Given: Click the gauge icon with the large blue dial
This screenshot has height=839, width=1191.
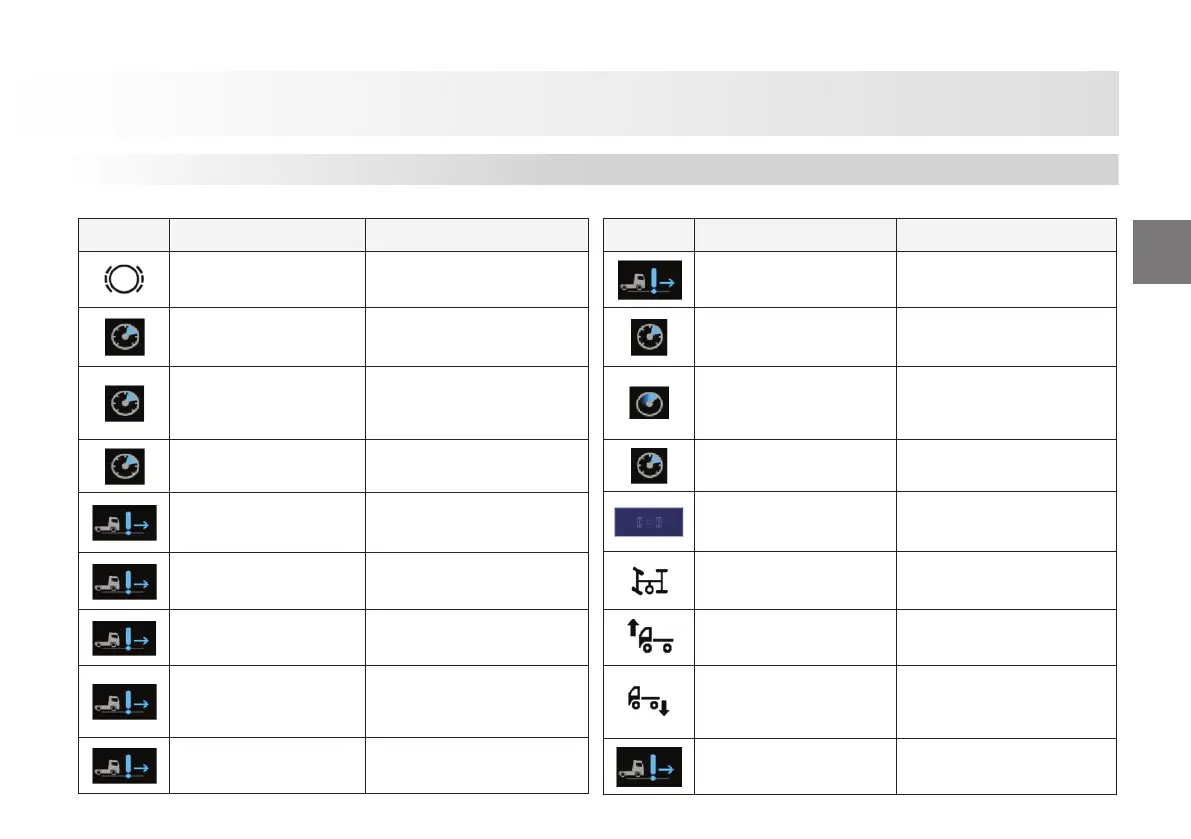Looking at the screenshot, I should tap(649, 402).
